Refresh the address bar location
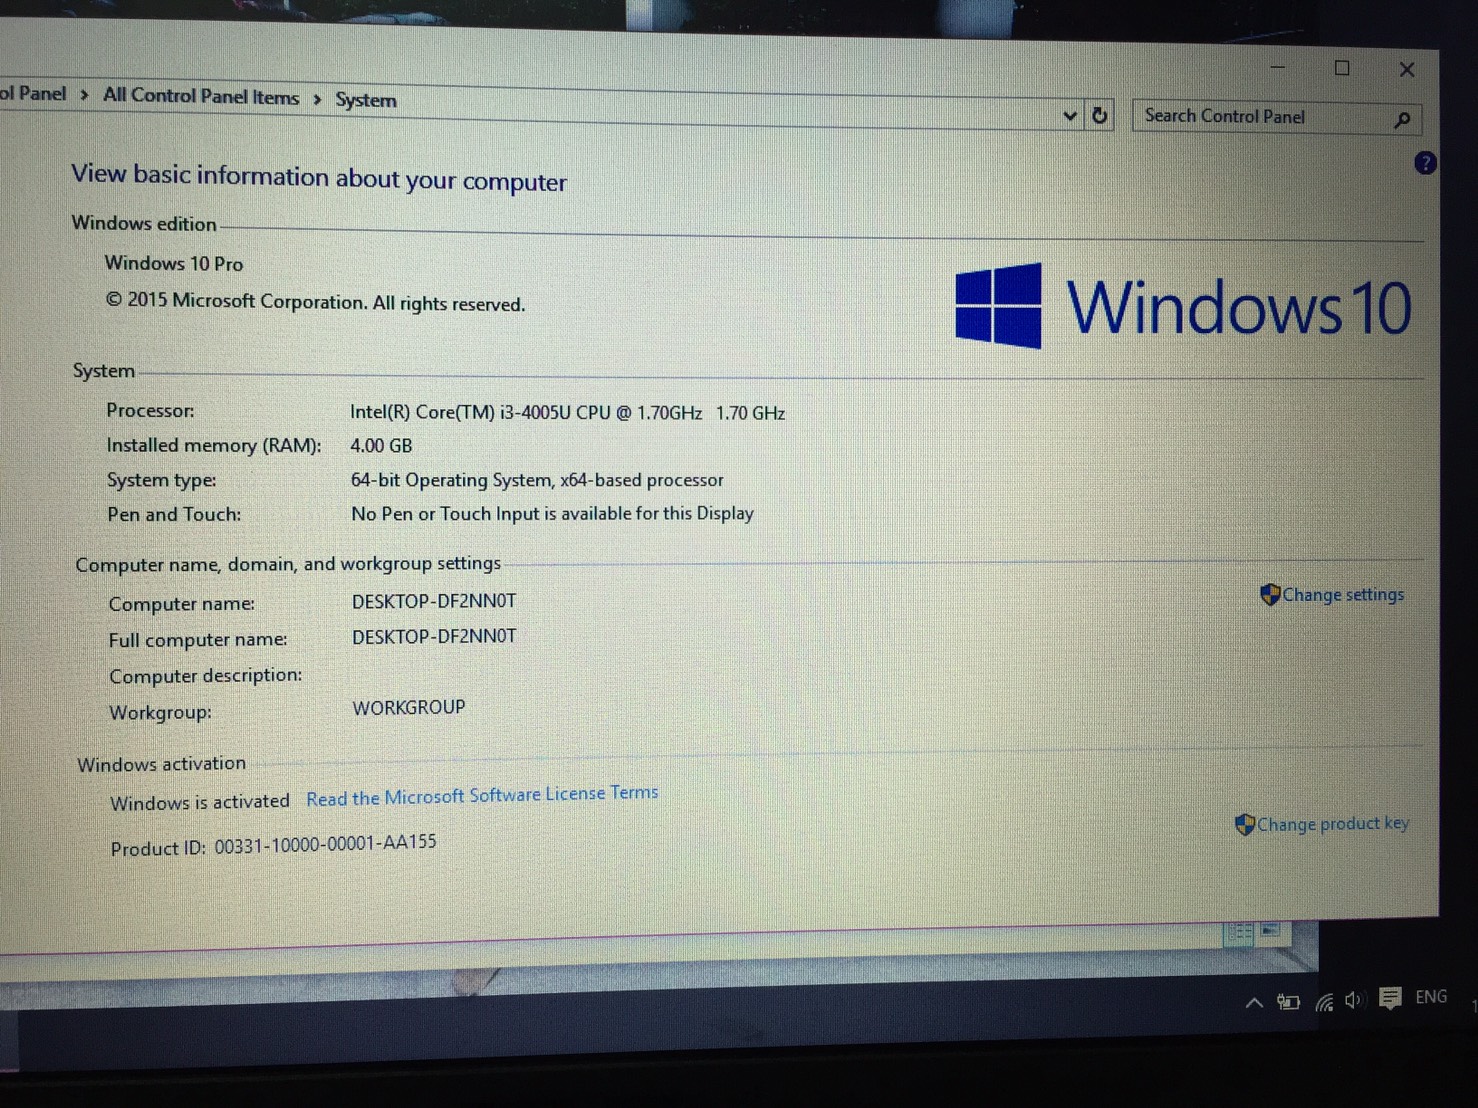 [1099, 116]
